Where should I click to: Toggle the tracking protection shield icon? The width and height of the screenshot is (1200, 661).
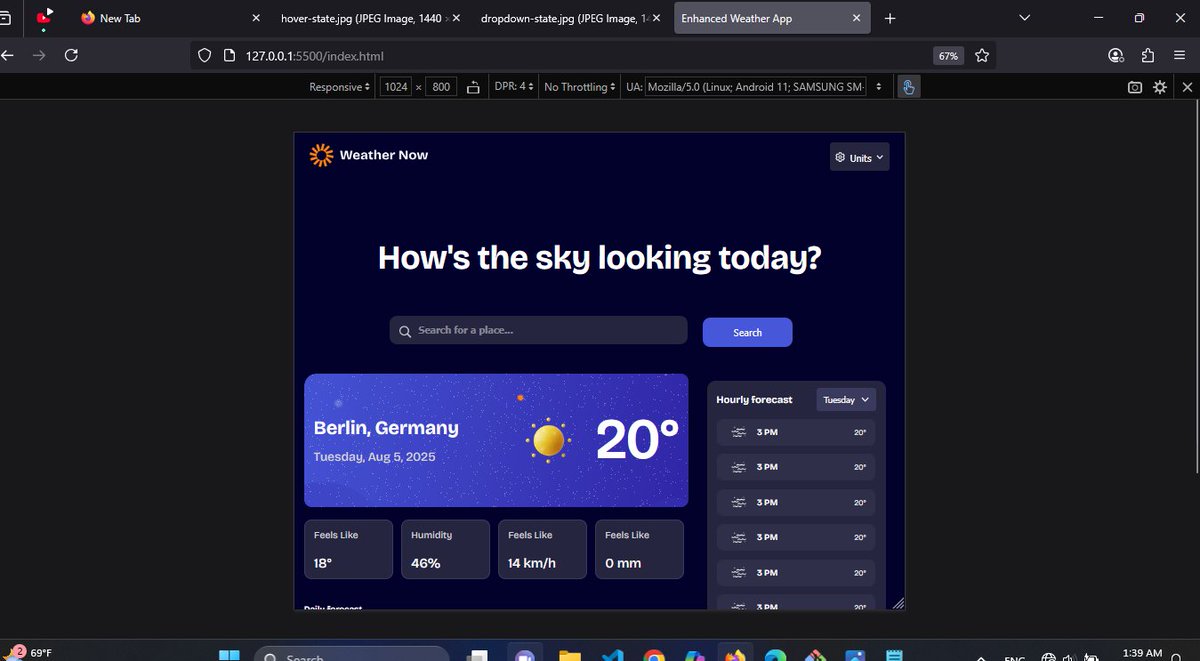[x=203, y=56]
